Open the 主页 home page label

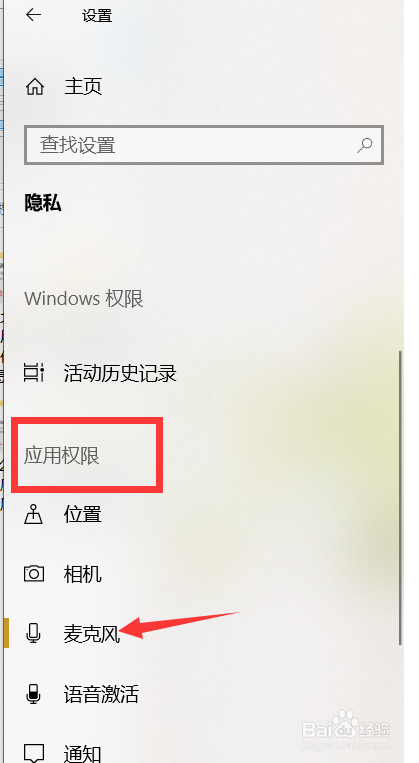(83, 87)
